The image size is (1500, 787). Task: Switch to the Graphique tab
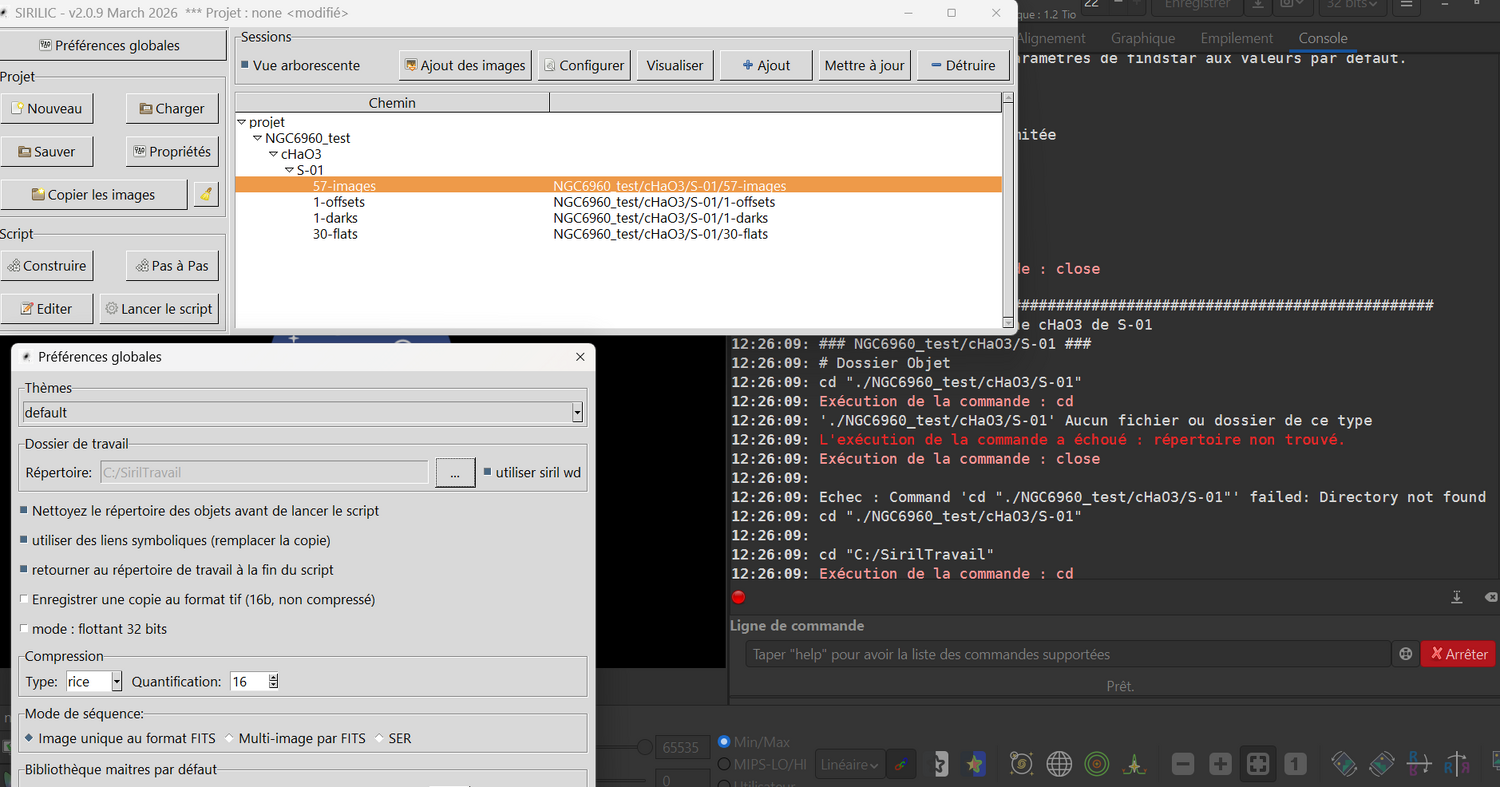pyautogui.click(x=1143, y=38)
